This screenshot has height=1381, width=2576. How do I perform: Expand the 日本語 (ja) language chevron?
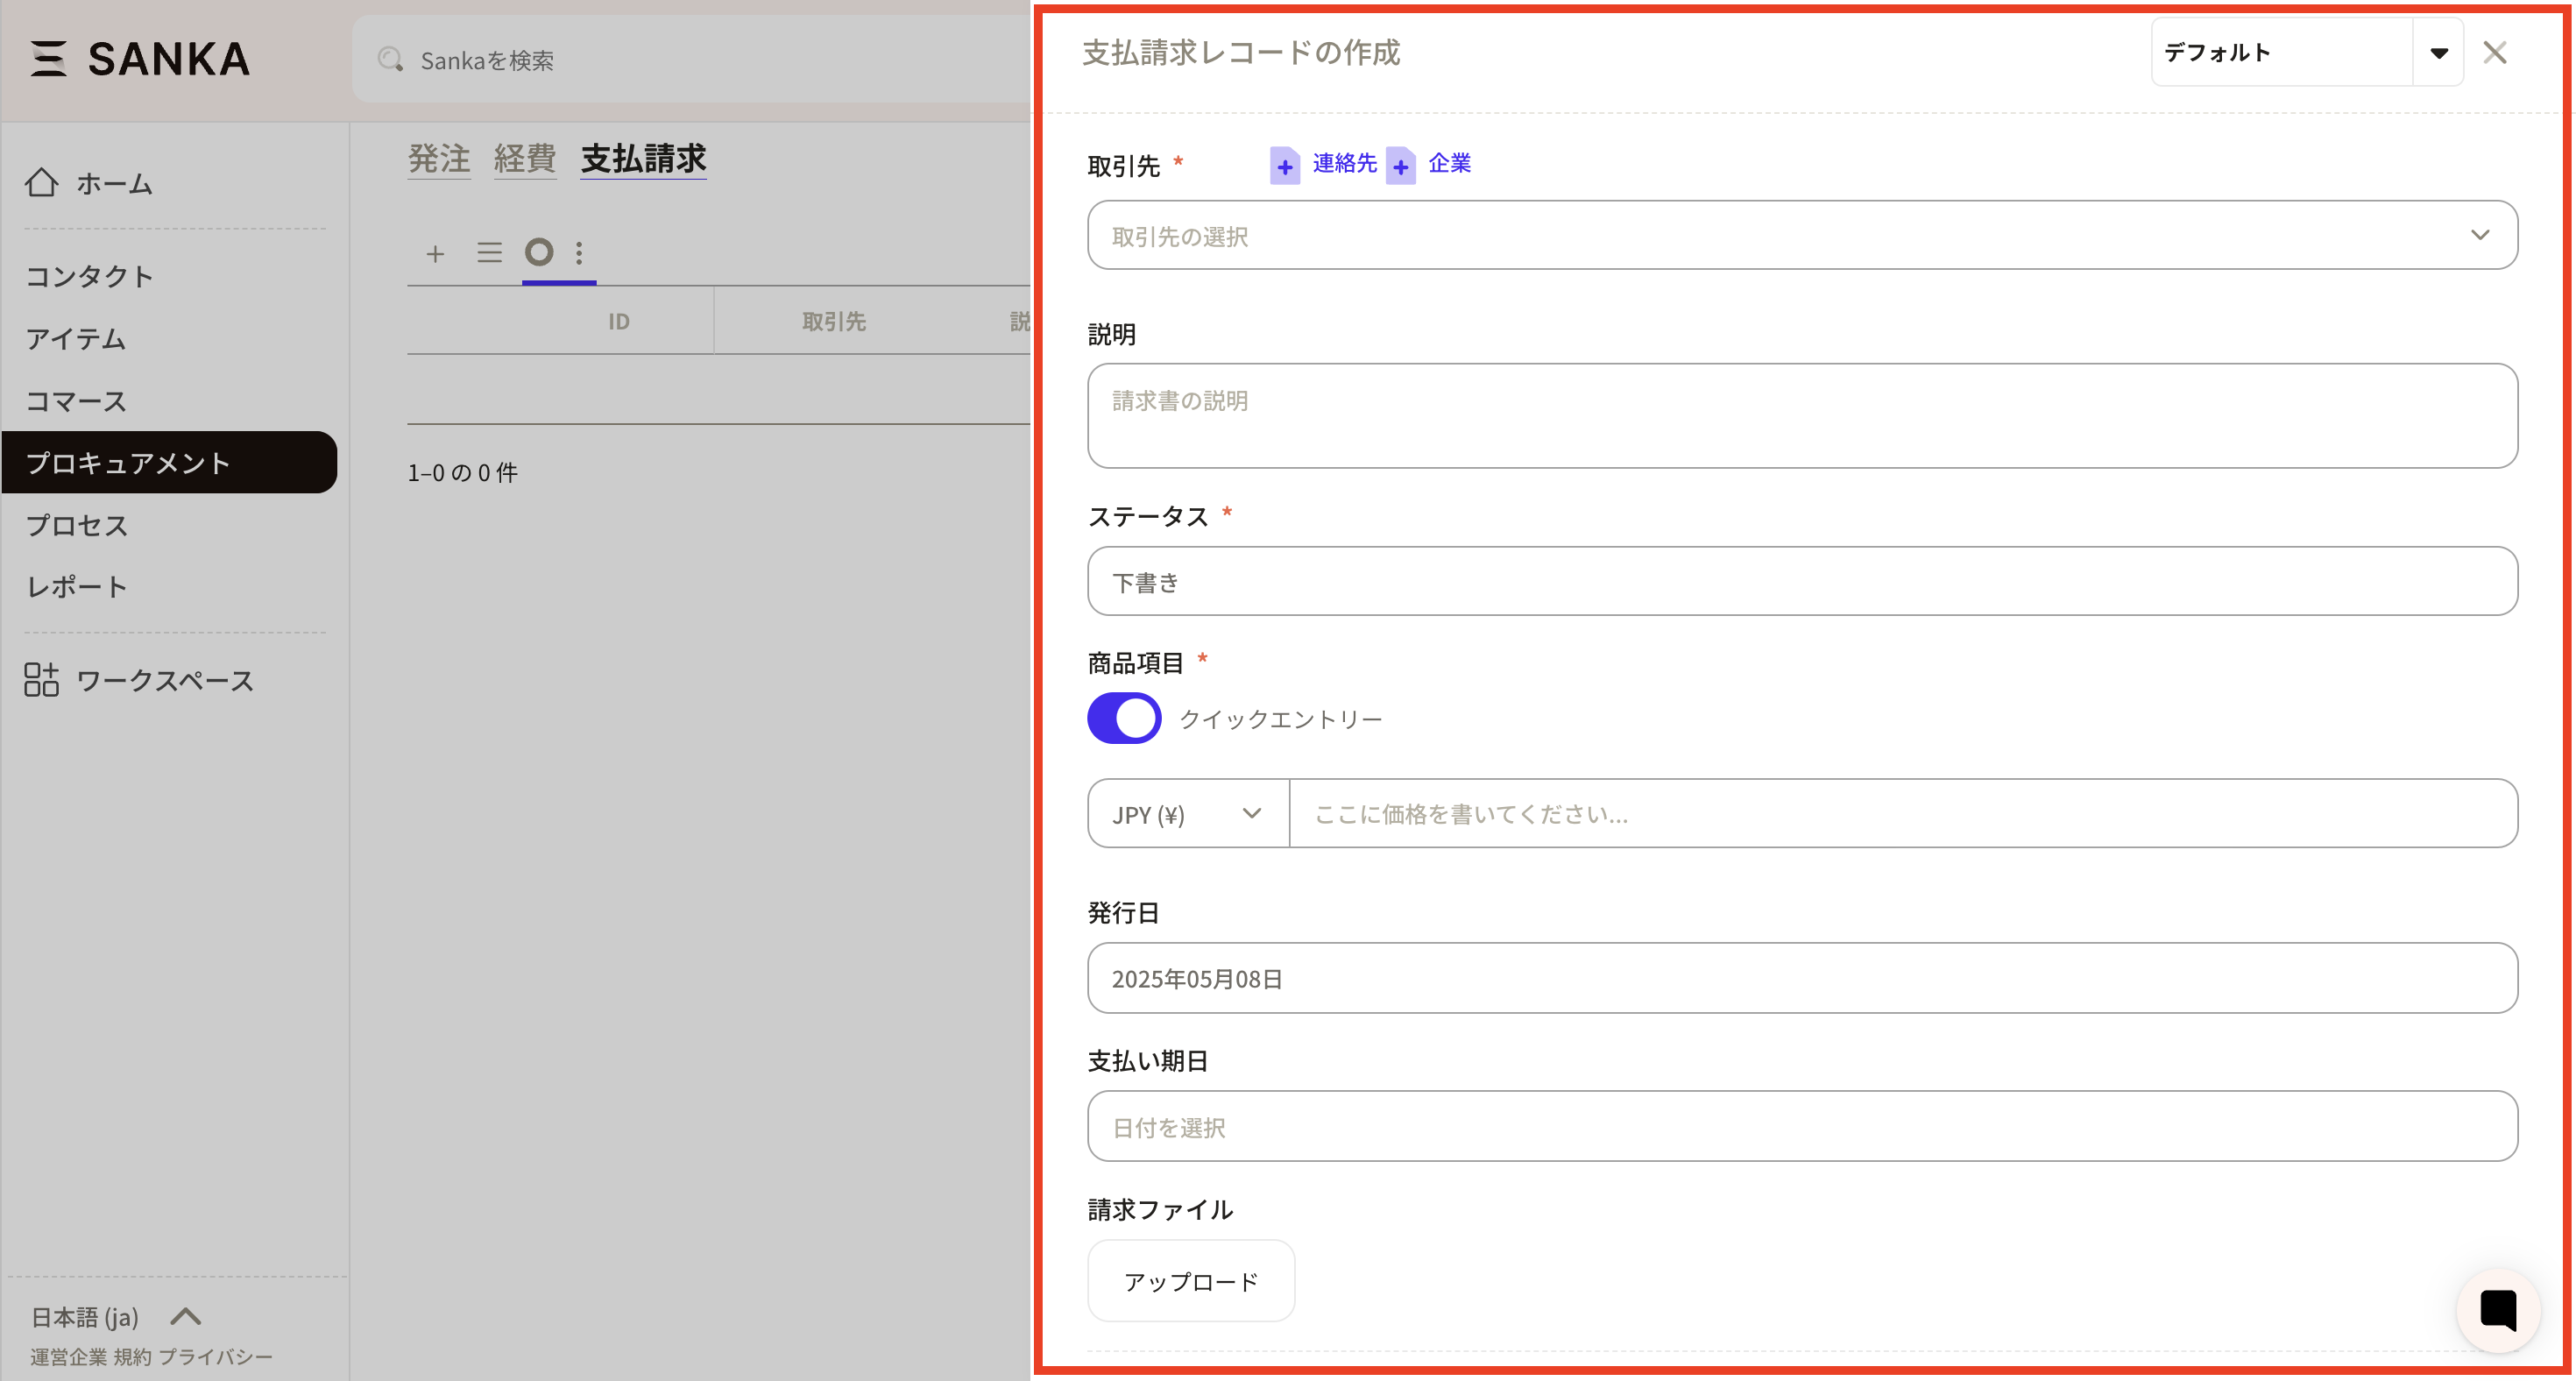point(186,1316)
